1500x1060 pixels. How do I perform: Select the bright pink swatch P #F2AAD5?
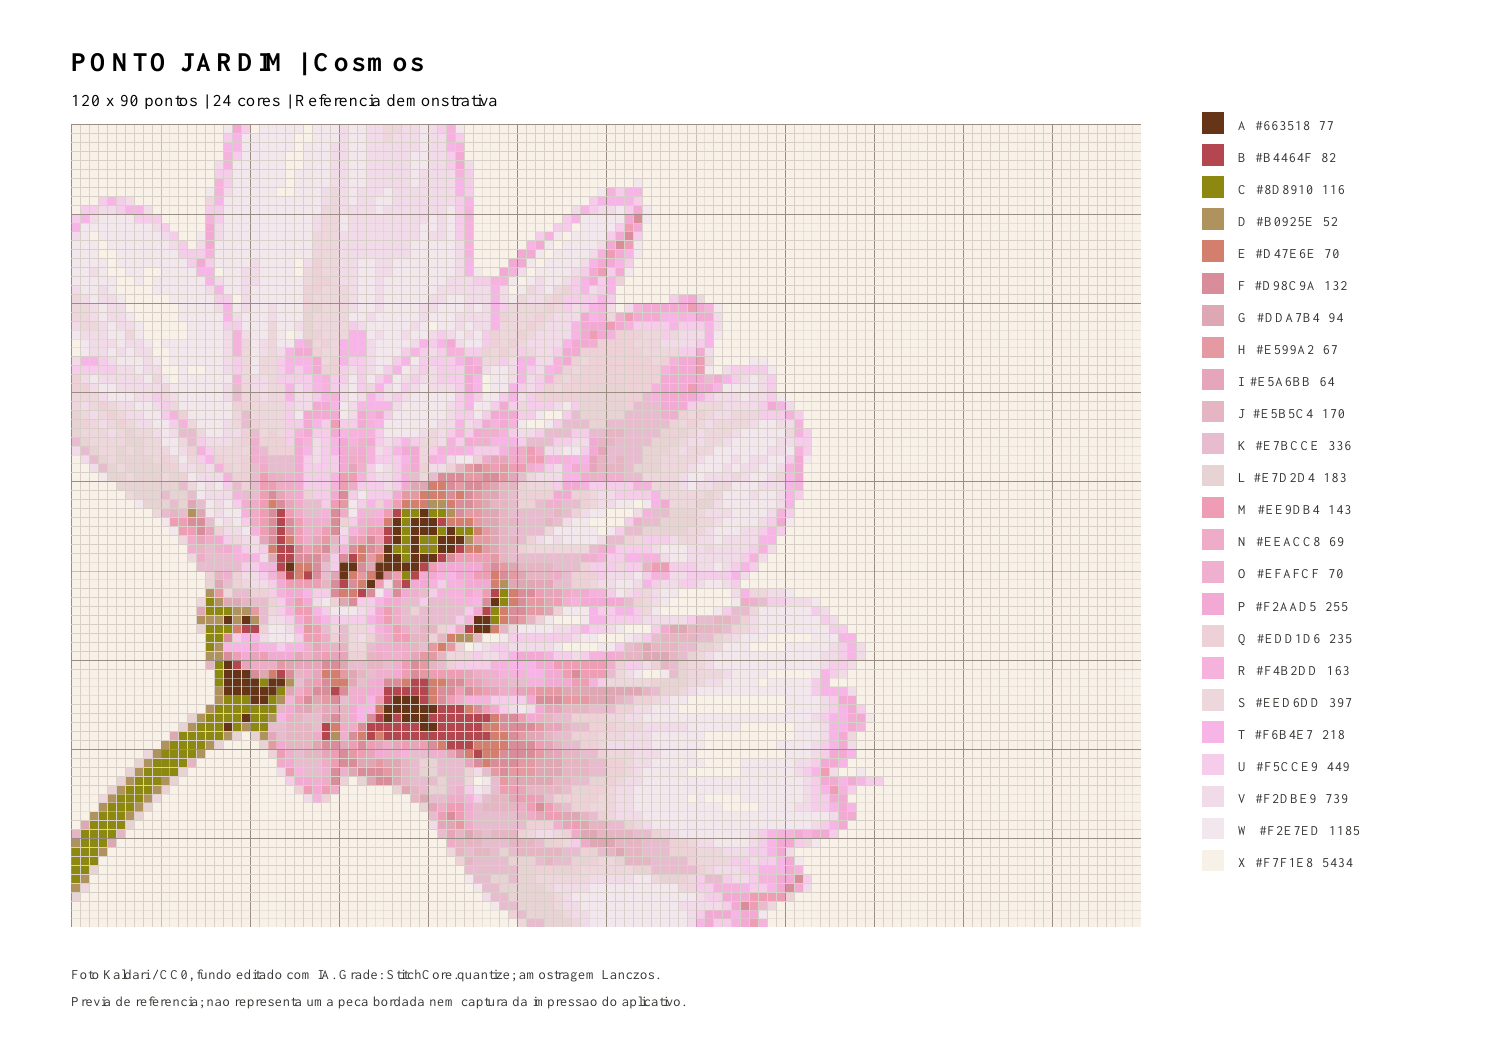(x=1213, y=604)
